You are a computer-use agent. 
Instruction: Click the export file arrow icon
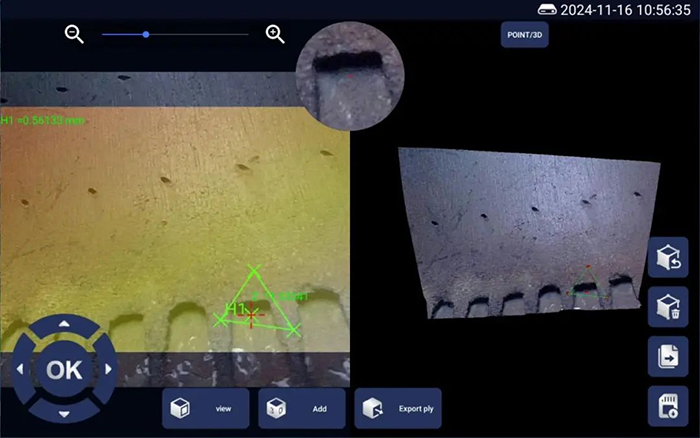[x=667, y=355]
